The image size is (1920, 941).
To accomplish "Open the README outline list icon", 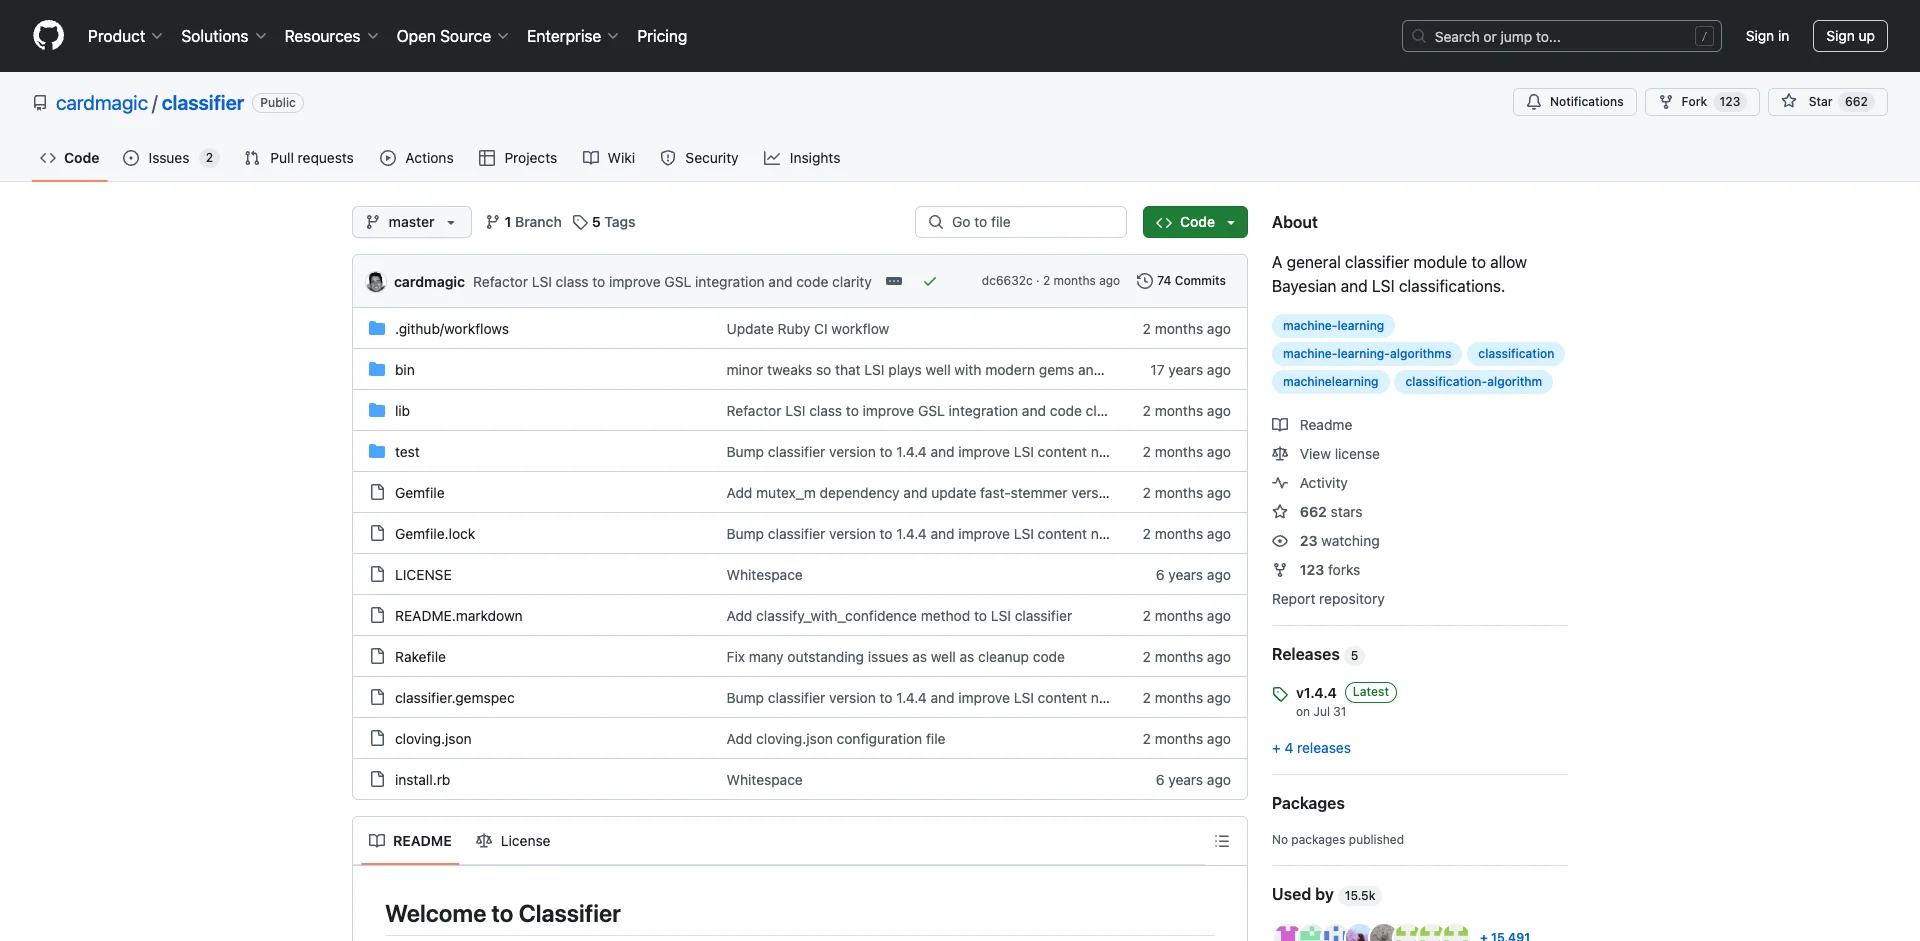I will [1221, 841].
